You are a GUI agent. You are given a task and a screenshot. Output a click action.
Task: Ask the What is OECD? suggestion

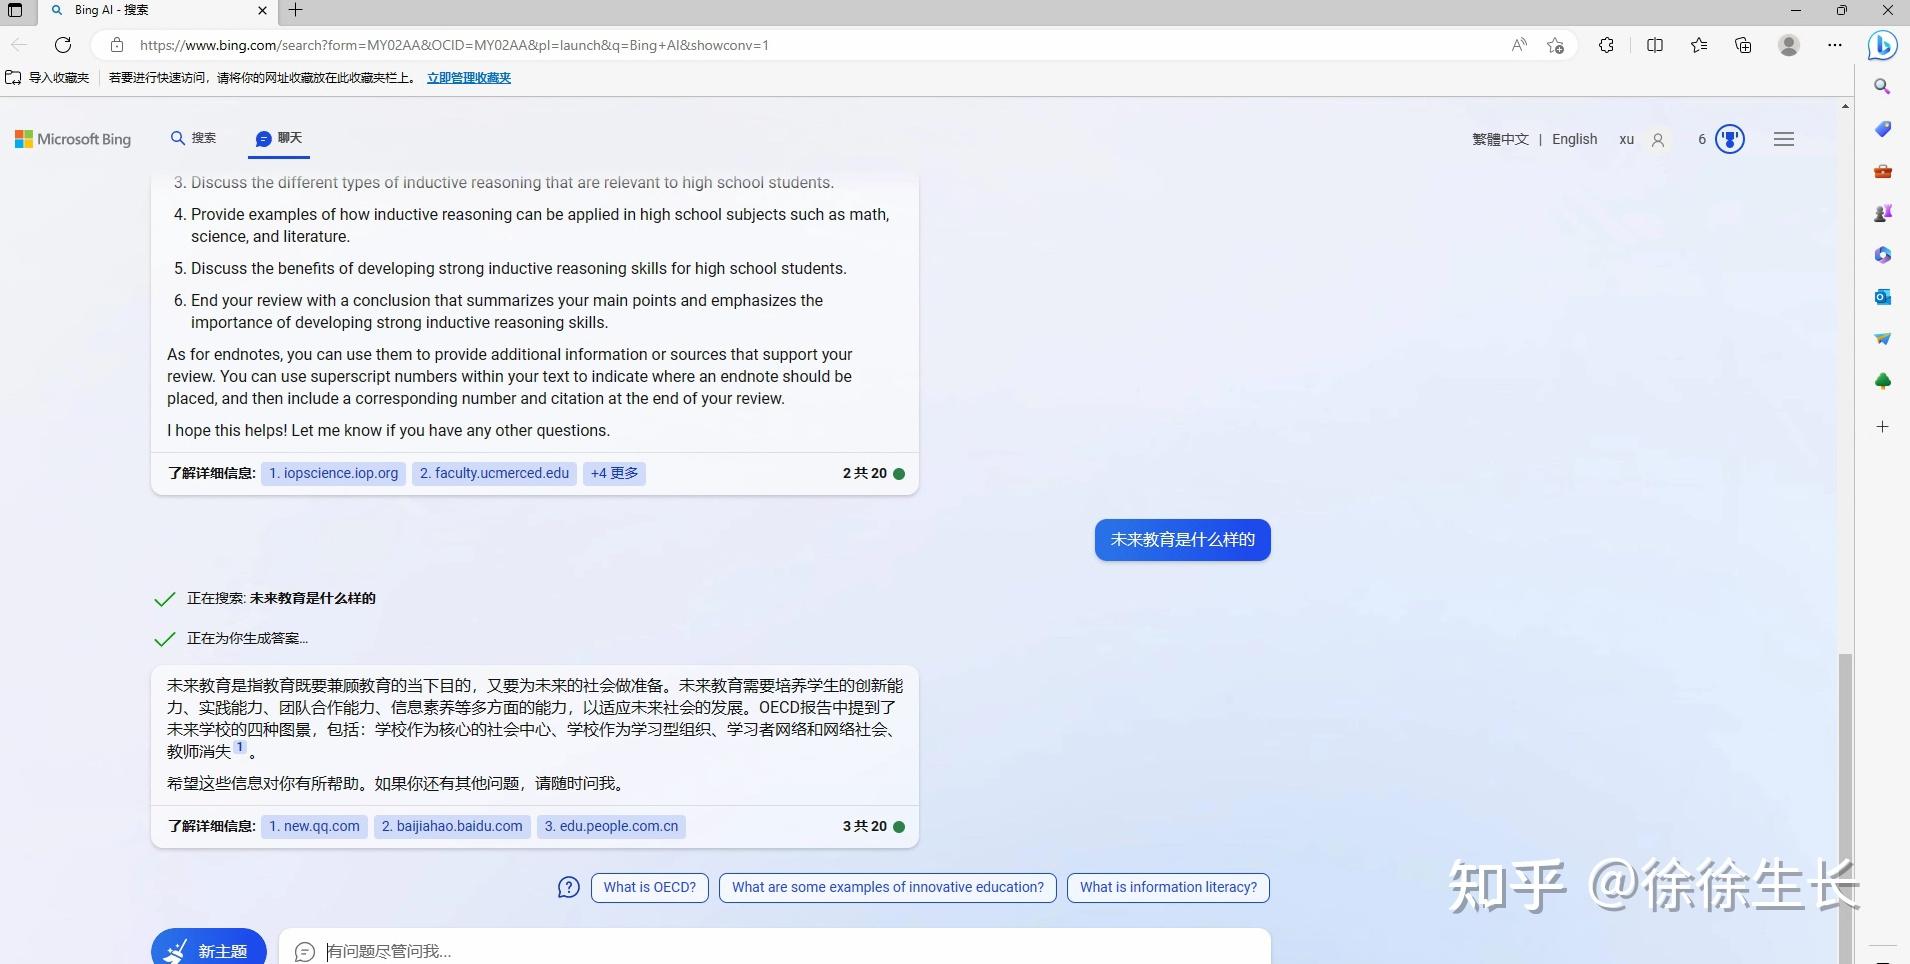pyautogui.click(x=649, y=887)
